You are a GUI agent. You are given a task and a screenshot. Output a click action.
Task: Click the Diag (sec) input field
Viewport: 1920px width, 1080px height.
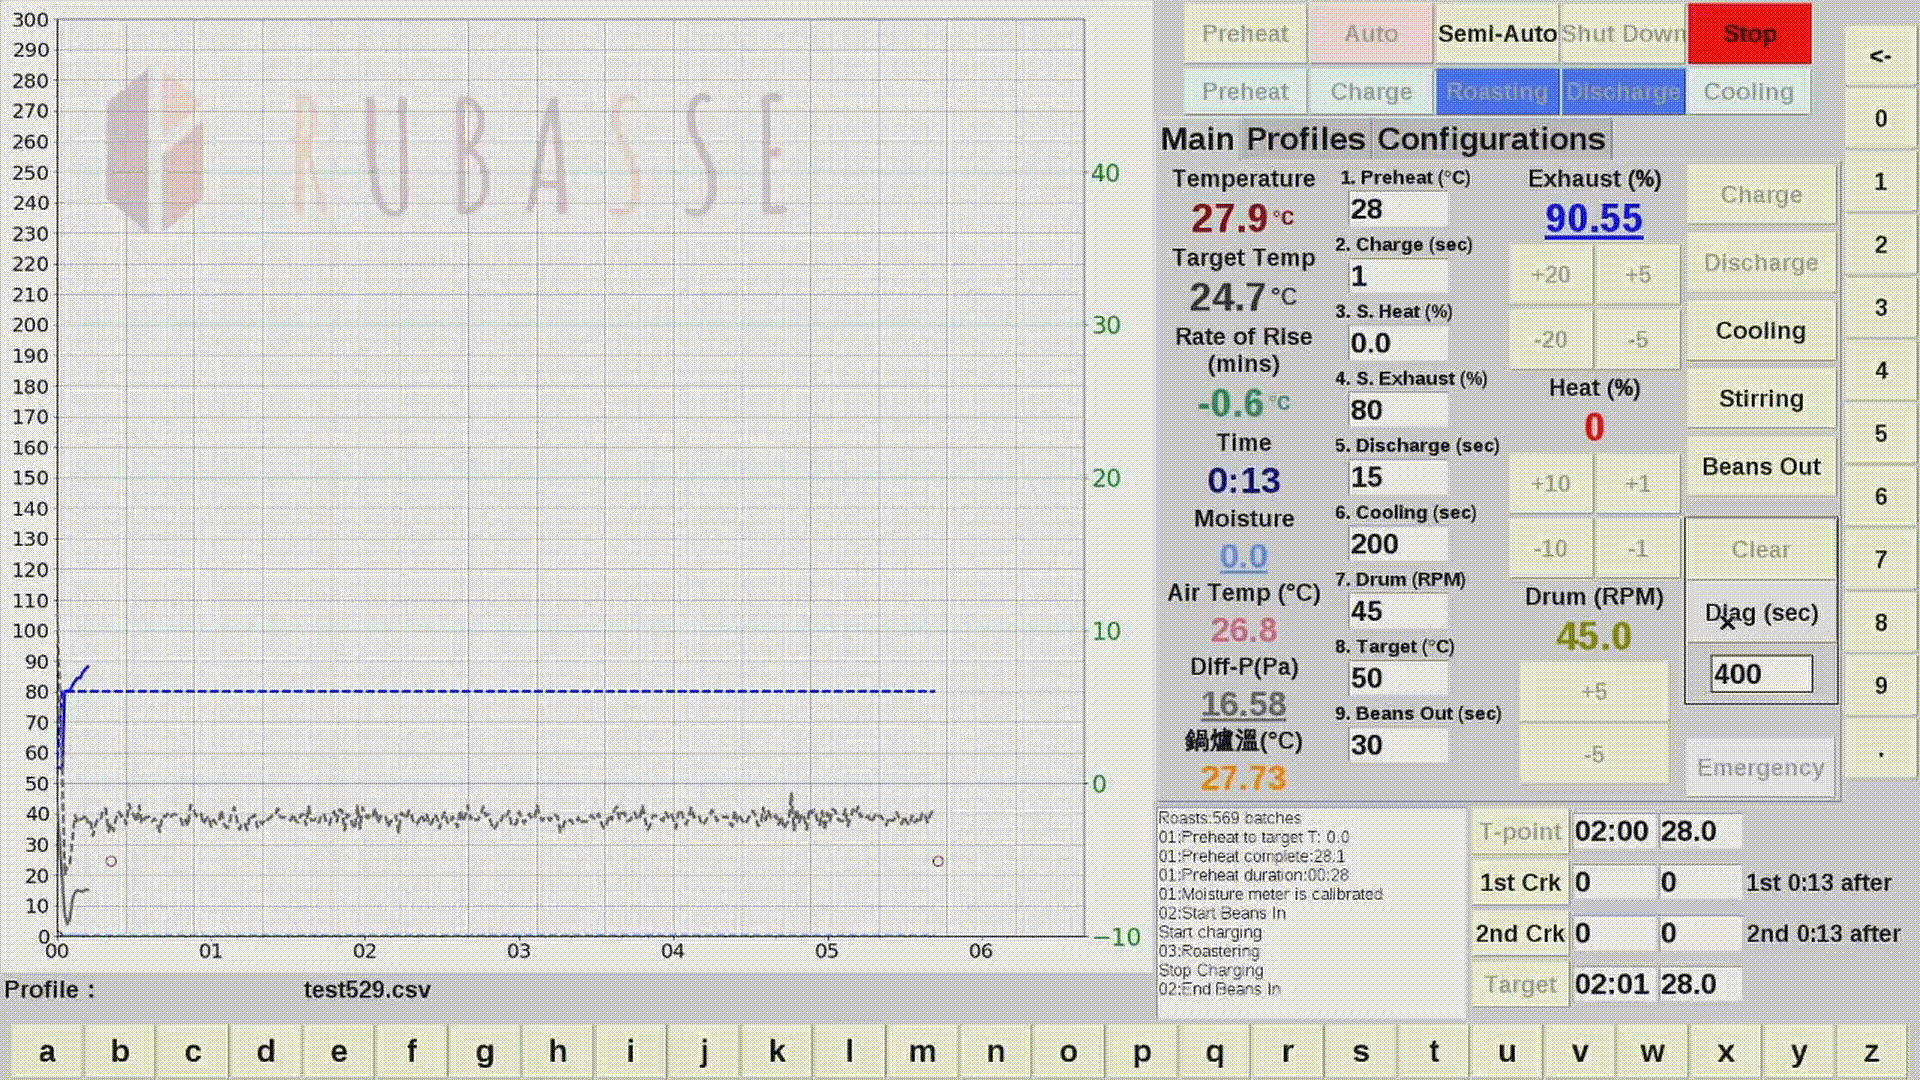coord(1760,674)
